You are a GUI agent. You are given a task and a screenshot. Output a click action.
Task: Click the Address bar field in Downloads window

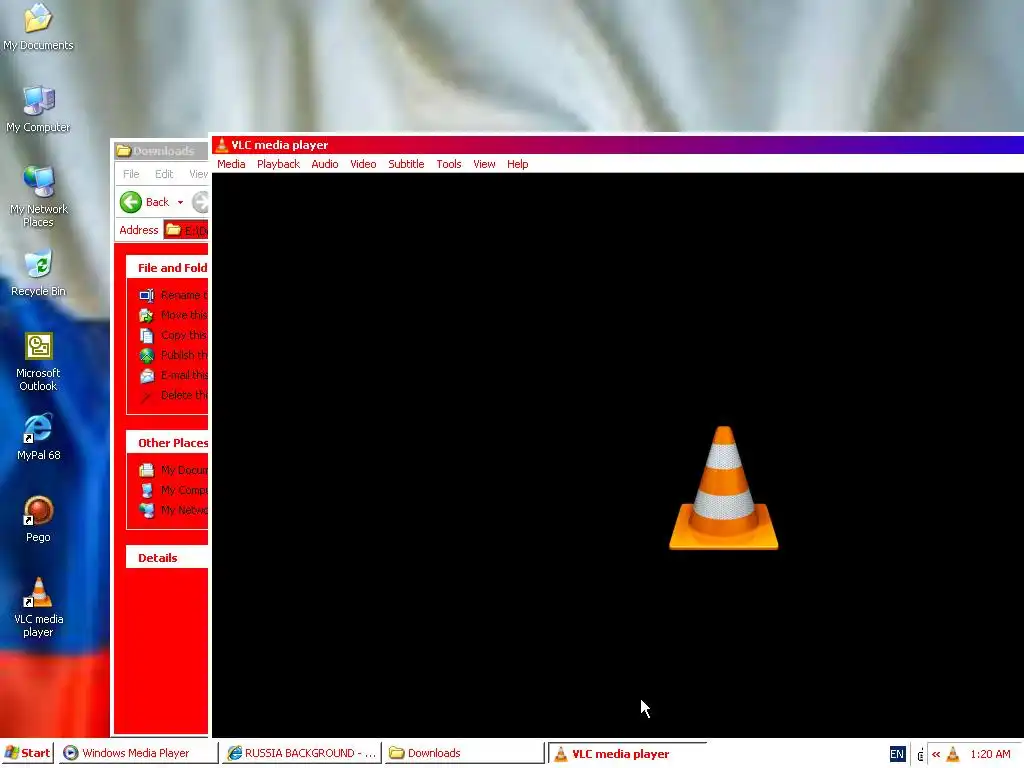coord(185,230)
